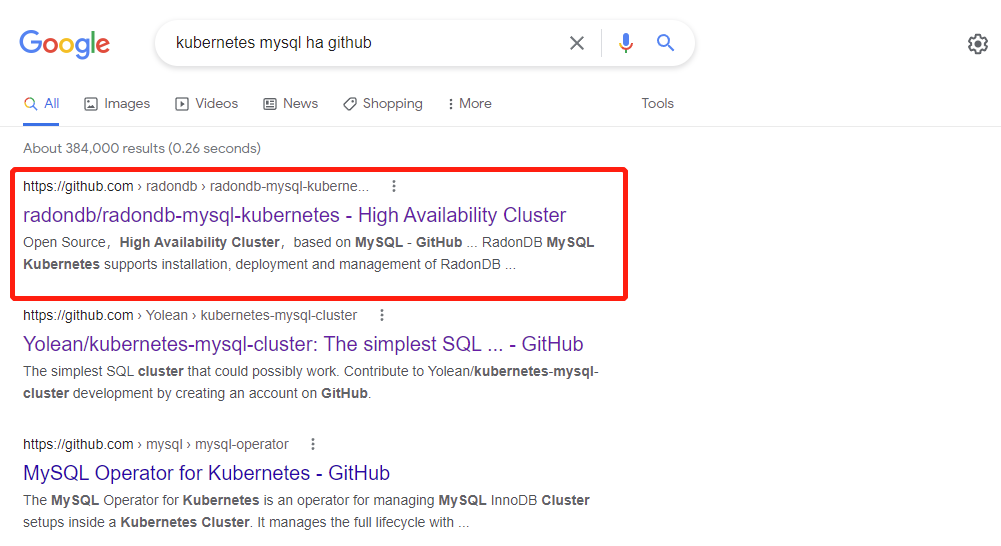
Task: Open the Tools options
Action: [657, 103]
